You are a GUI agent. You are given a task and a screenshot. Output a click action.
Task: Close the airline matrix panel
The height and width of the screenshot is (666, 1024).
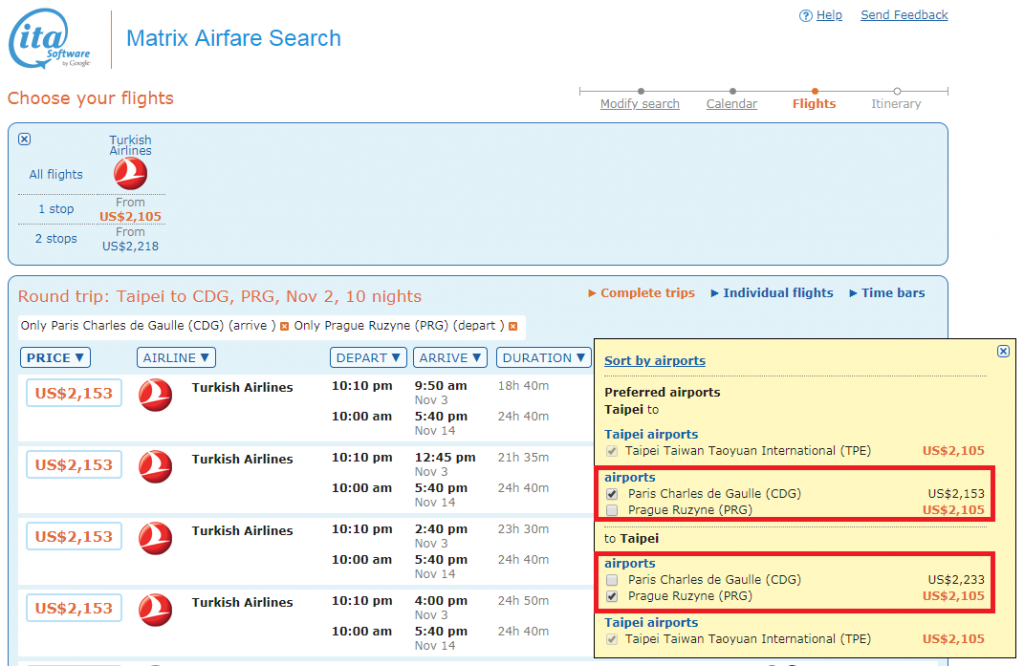pos(24,139)
